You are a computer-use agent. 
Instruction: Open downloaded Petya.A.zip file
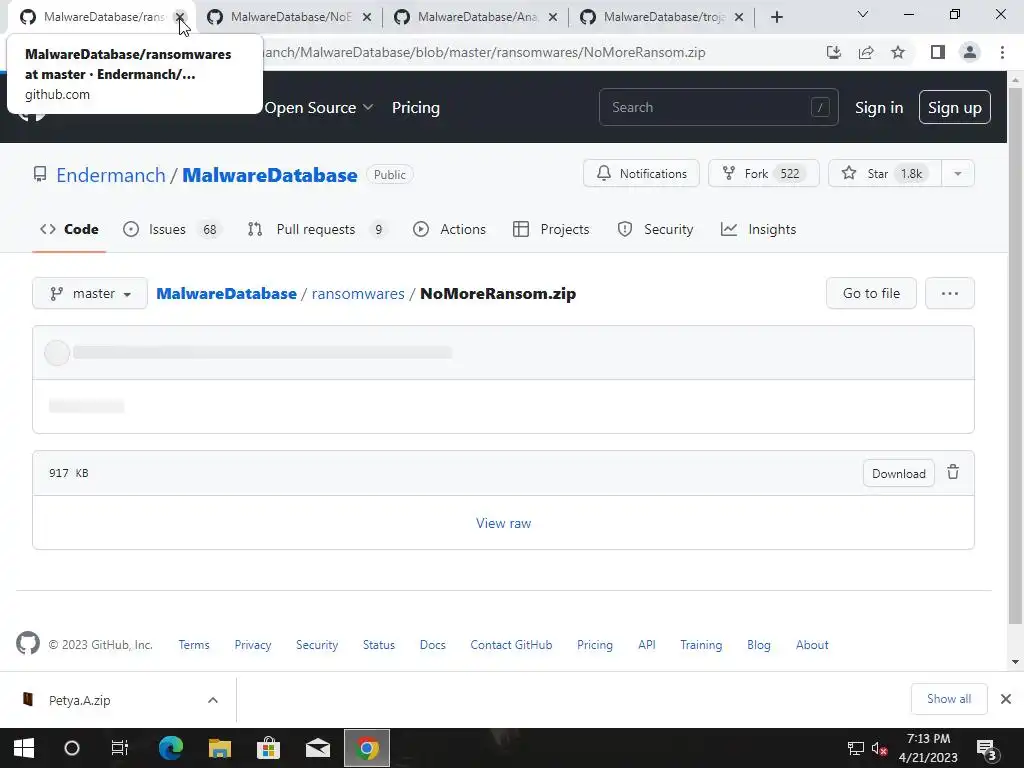pyautogui.click(x=80, y=700)
